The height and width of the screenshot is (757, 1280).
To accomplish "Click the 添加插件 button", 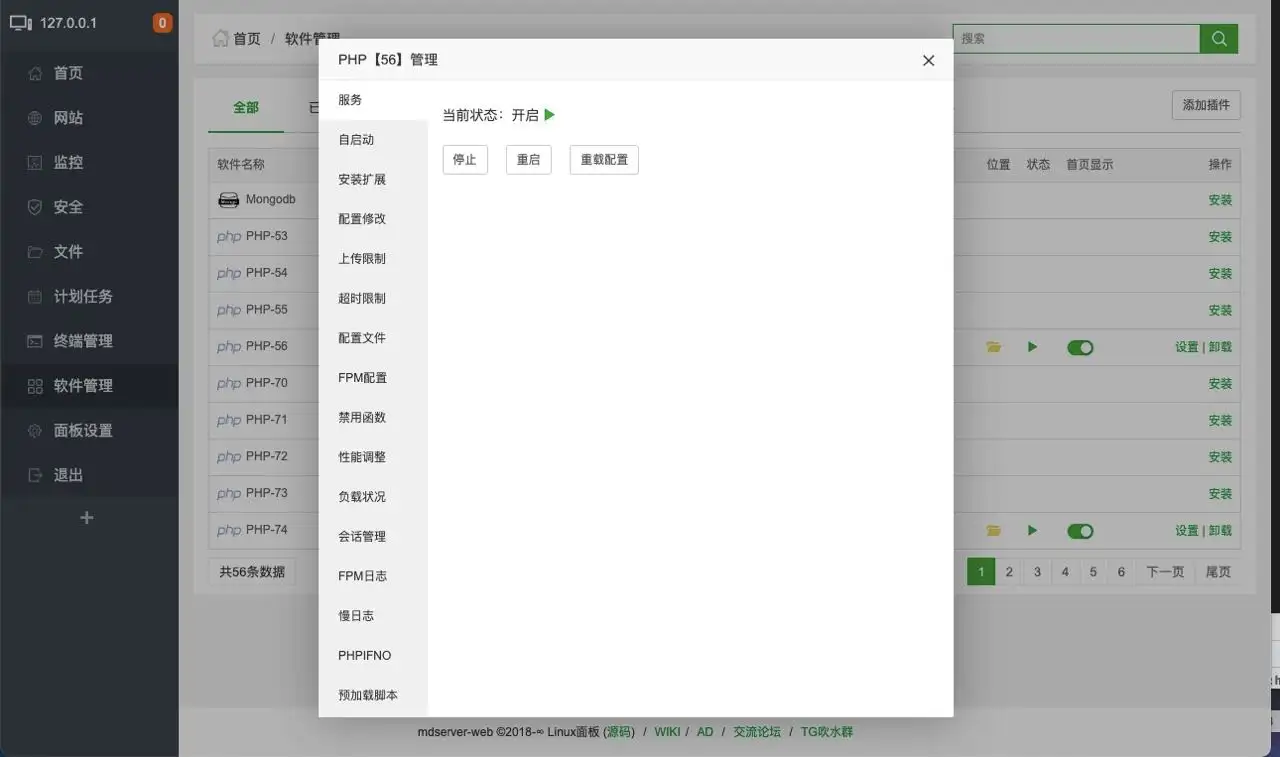I will [1206, 105].
